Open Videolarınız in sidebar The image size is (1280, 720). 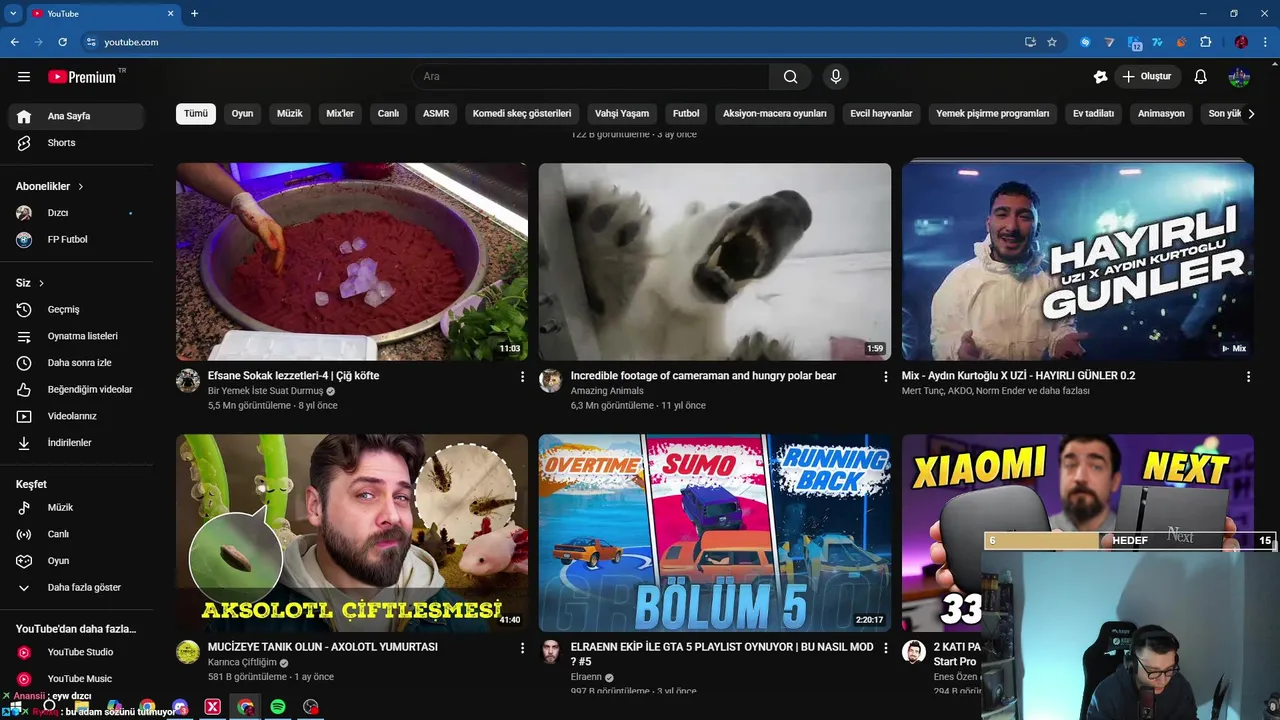pyautogui.click(x=76, y=416)
